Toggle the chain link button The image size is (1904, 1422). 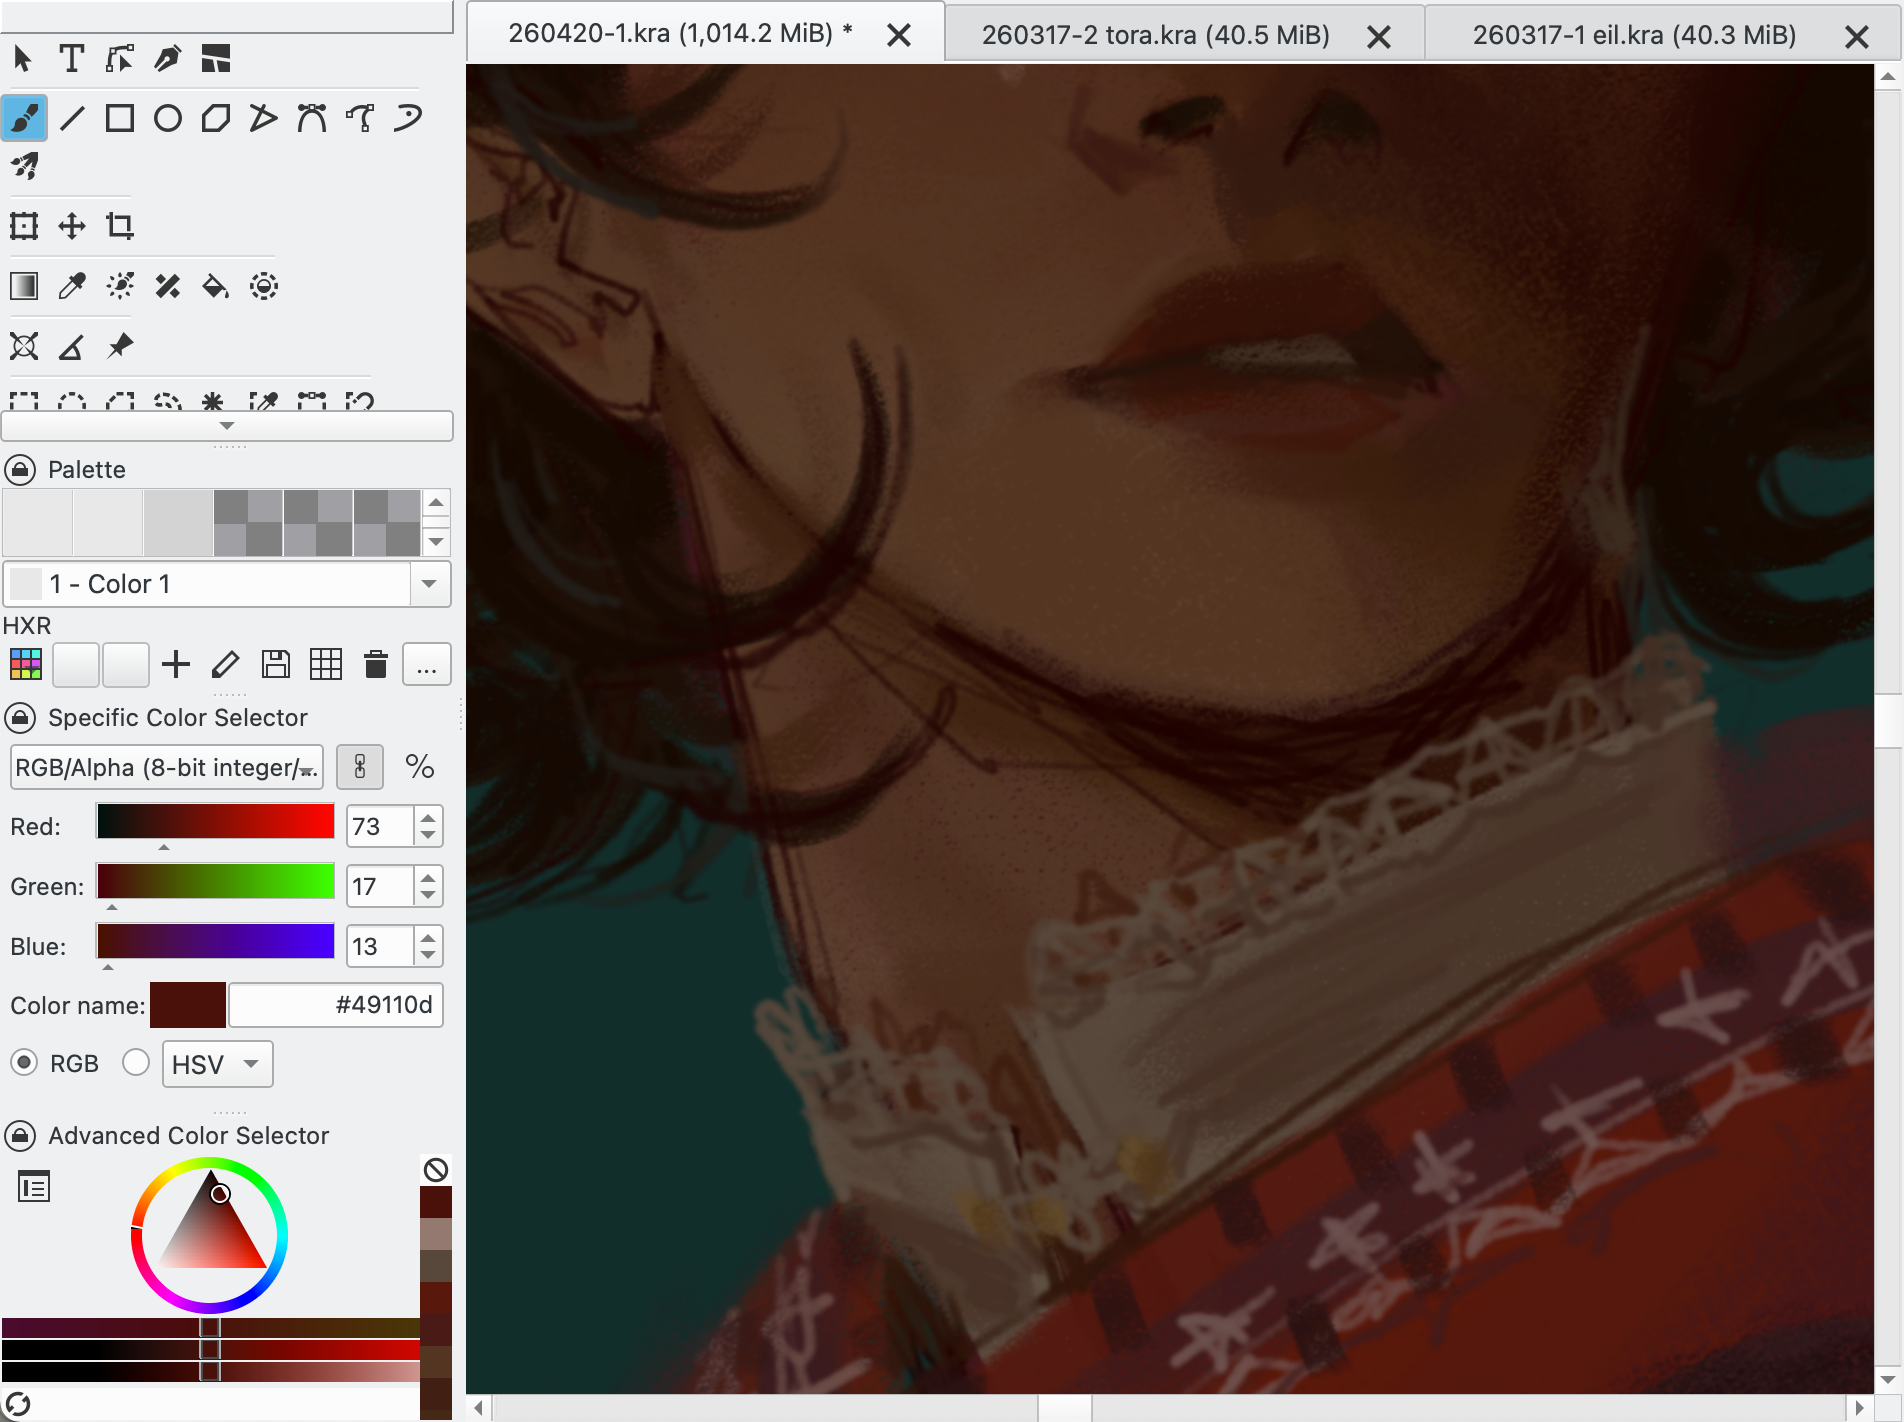click(x=360, y=767)
